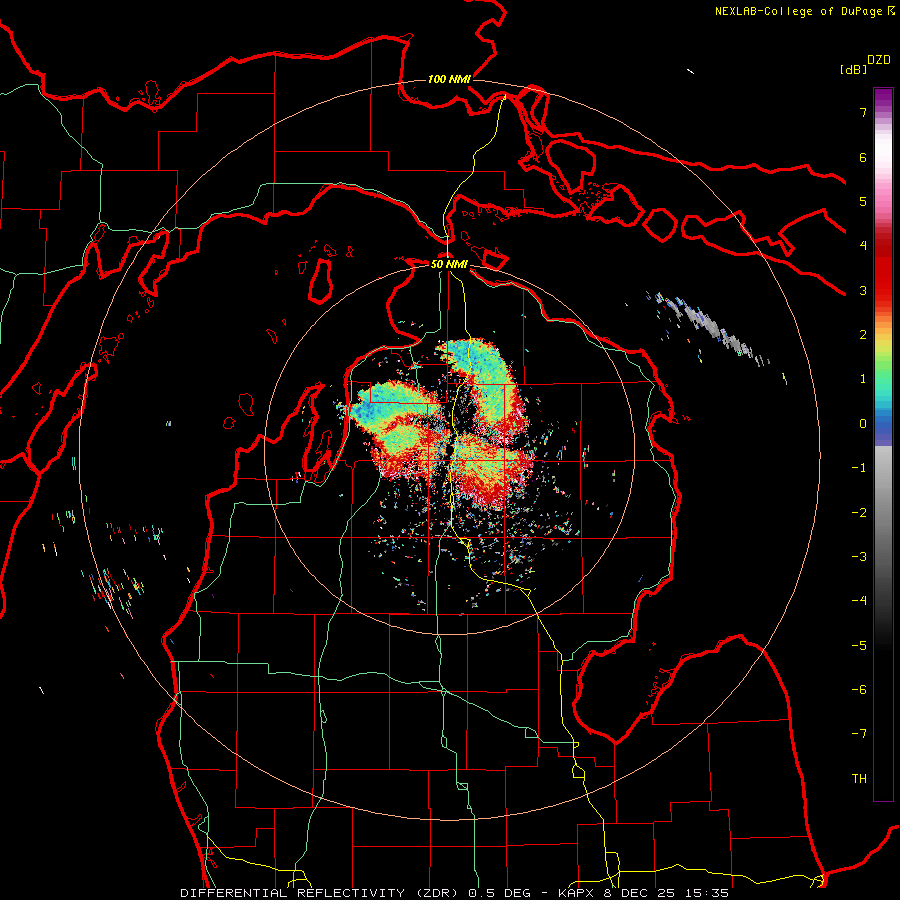Click the -3 value on the color scale
This screenshot has height=900, width=900.
[859, 557]
